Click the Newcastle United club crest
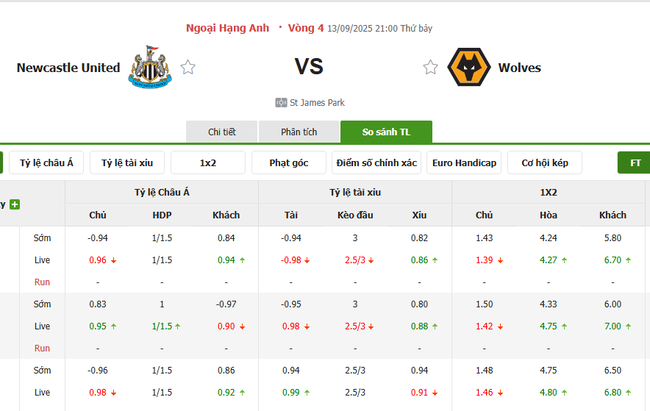The height and width of the screenshot is (411, 650). tap(150, 65)
